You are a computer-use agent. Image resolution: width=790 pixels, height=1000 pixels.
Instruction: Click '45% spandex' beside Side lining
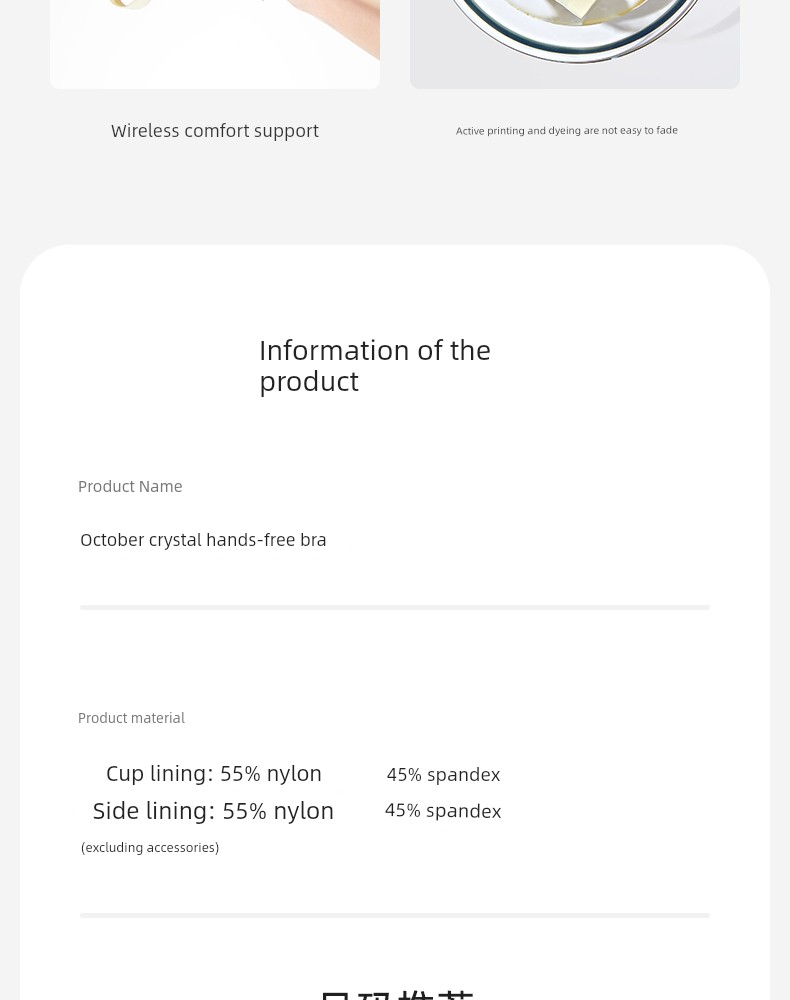click(x=443, y=811)
